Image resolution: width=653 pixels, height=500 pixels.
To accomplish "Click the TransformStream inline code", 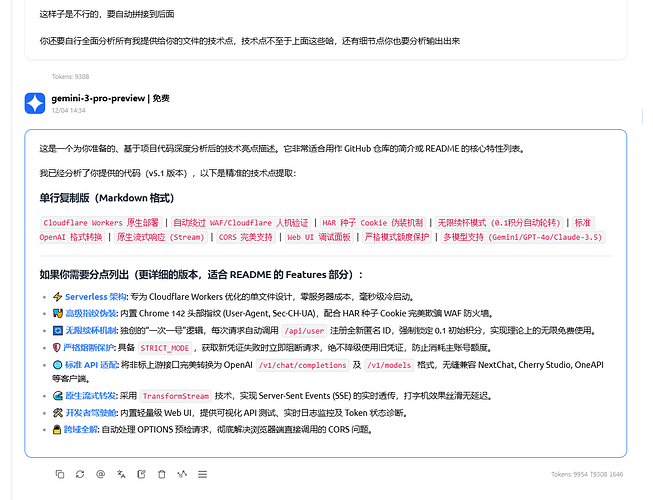I will (176, 396).
